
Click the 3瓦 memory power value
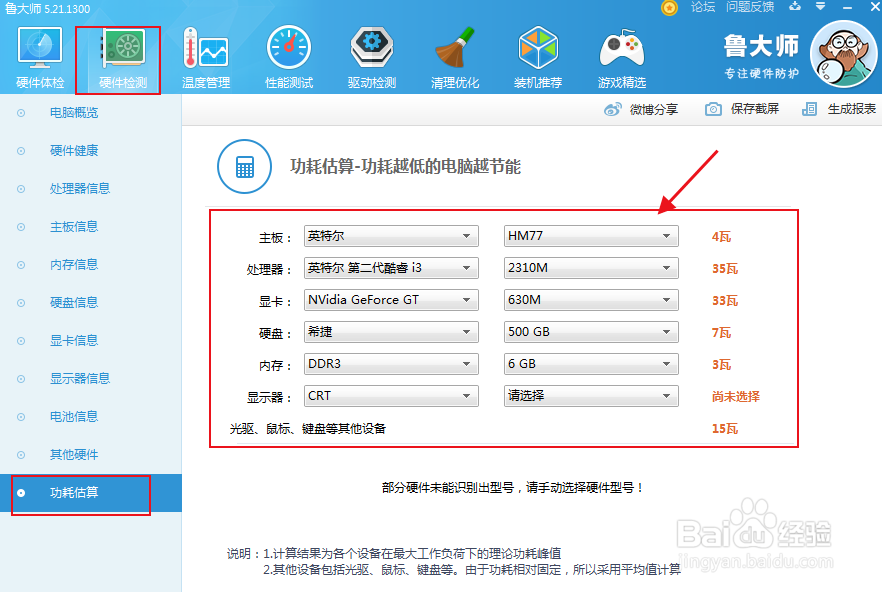pos(721,365)
